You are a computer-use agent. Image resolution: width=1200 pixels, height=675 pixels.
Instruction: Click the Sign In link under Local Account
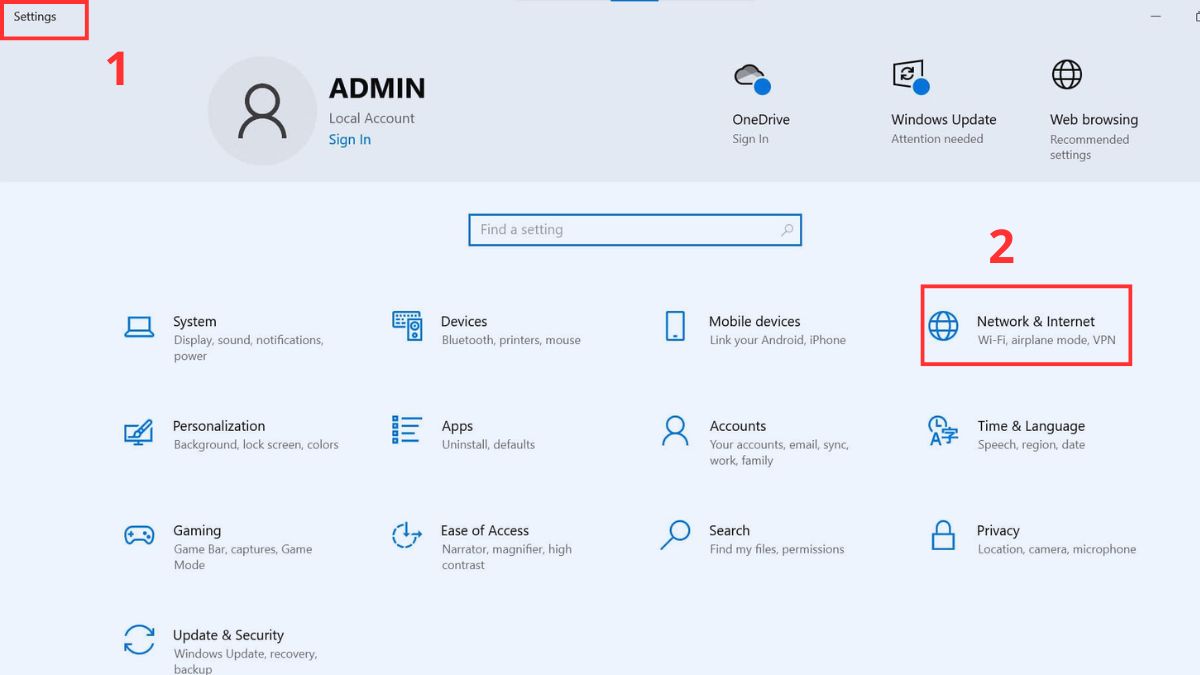pos(350,139)
